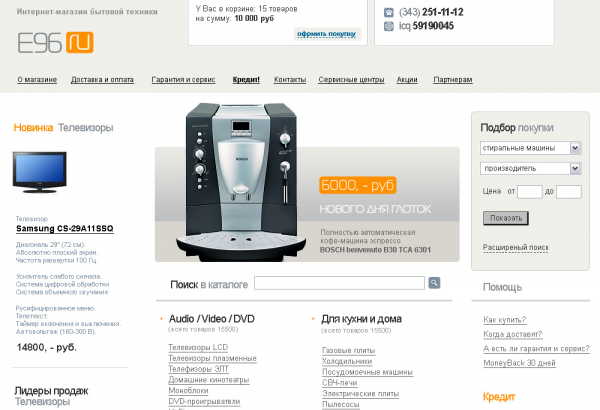Click оформить покупку checkout link
Screen dimensions: 600x410
click(x=326, y=34)
